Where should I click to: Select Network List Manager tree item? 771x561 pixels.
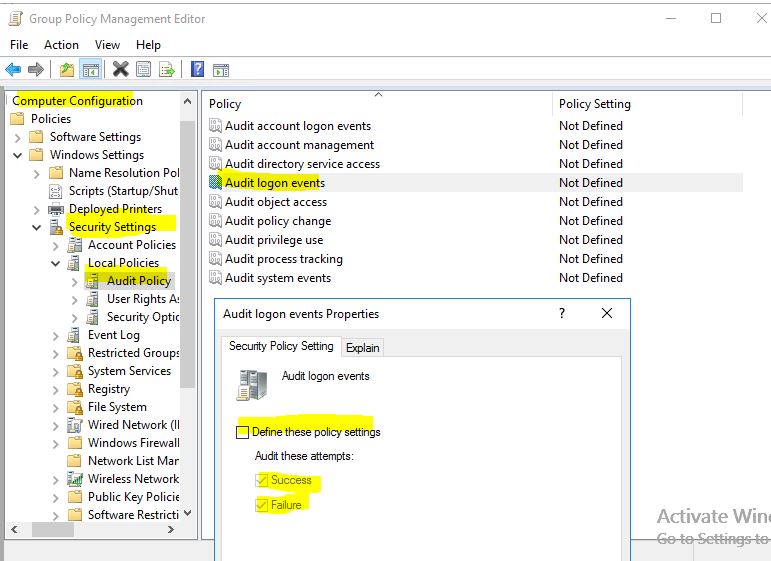point(133,461)
